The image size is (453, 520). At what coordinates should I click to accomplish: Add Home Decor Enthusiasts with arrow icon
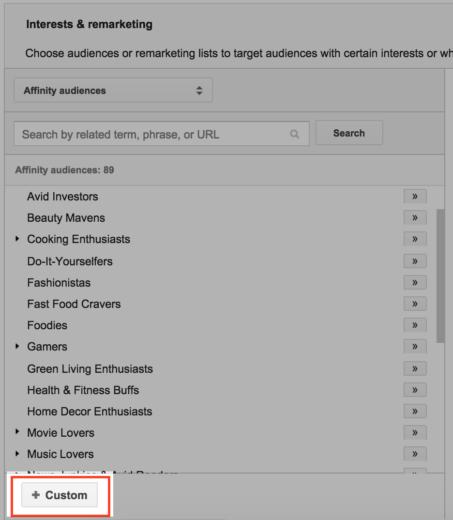pyautogui.click(x=415, y=411)
